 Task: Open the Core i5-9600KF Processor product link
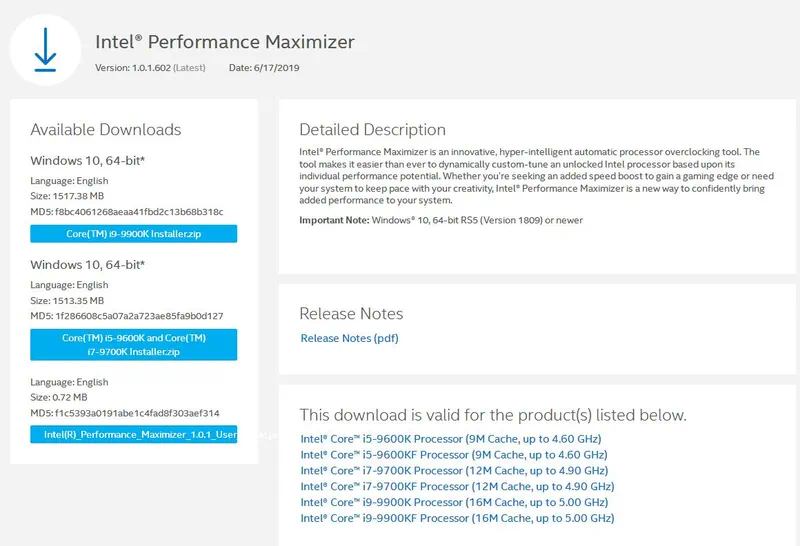coord(453,454)
